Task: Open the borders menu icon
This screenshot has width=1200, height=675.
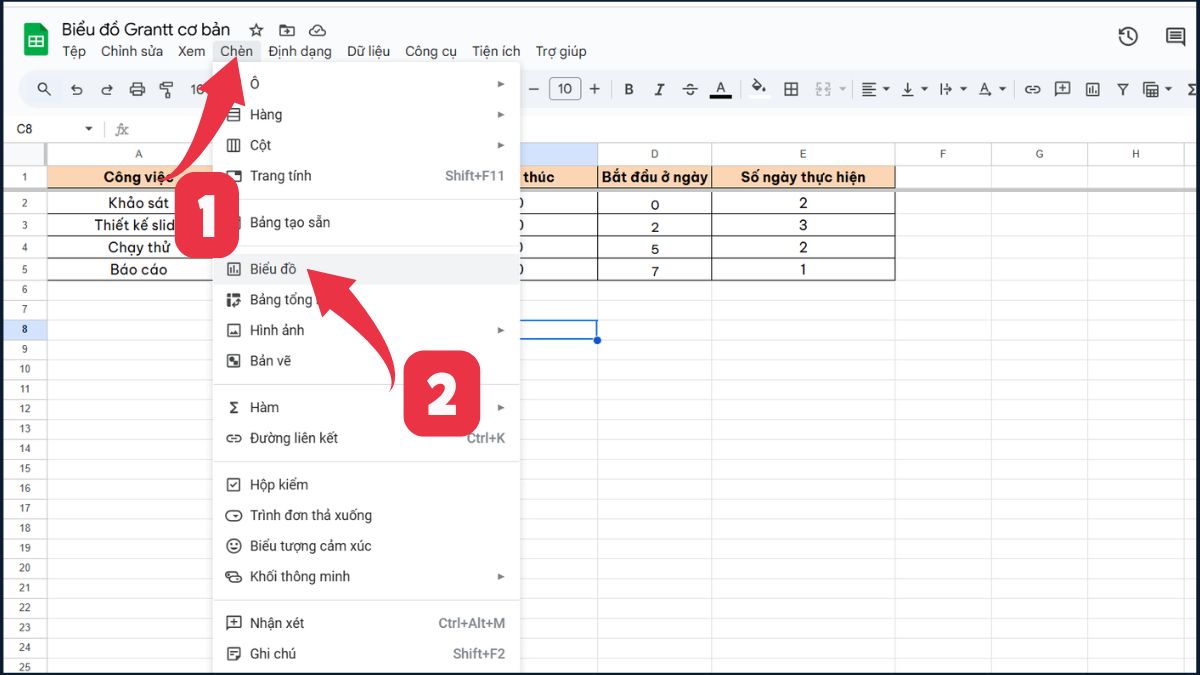Action: point(790,89)
